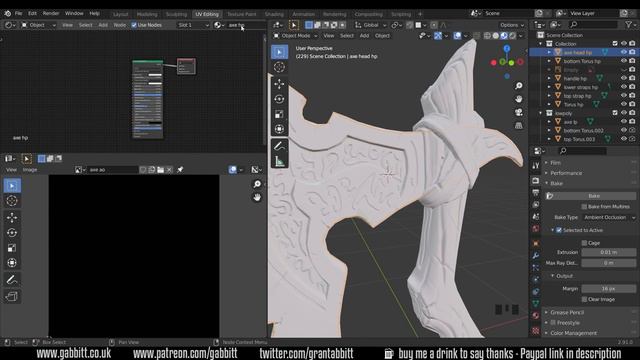Open the Tool properties tab
Screen dimensions: 640x360
click(x=536, y=166)
